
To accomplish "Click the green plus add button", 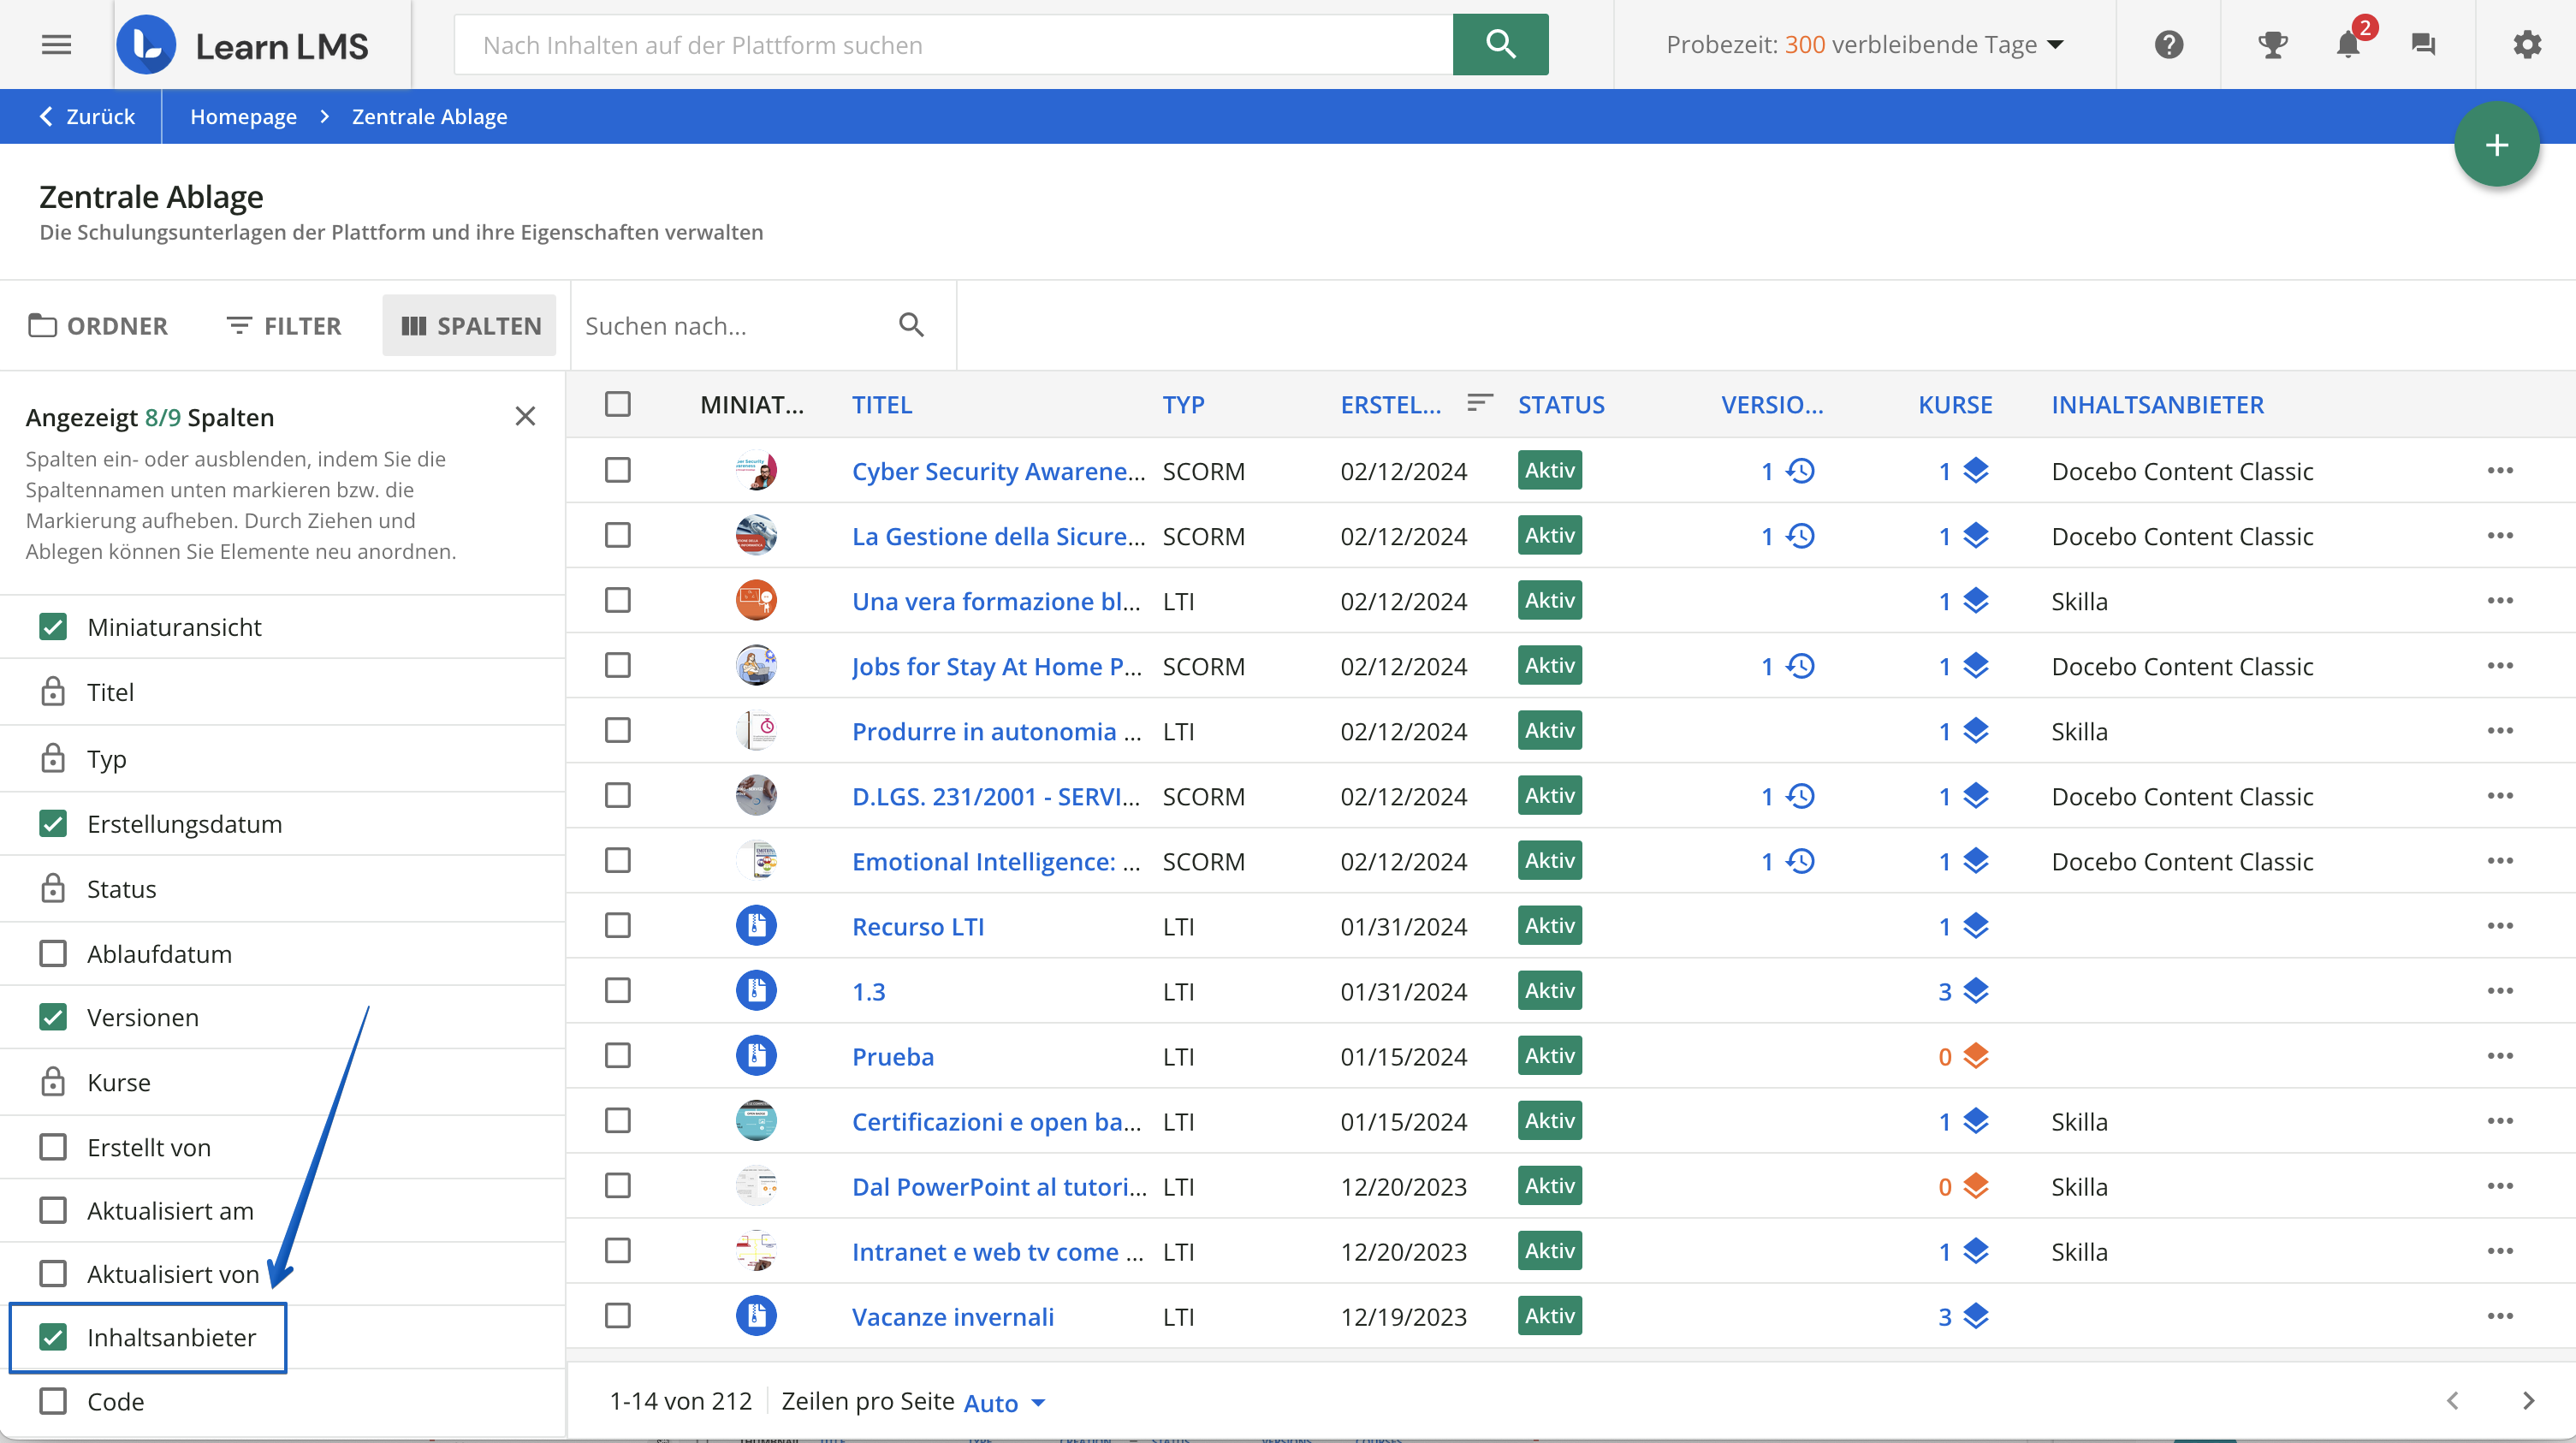I will point(2496,144).
